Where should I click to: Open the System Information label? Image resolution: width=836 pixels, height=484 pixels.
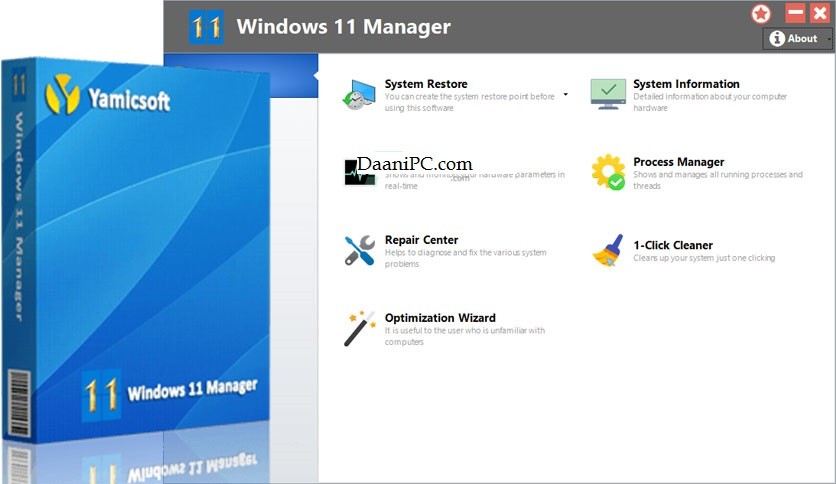pyautogui.click(x=686, y=84)
